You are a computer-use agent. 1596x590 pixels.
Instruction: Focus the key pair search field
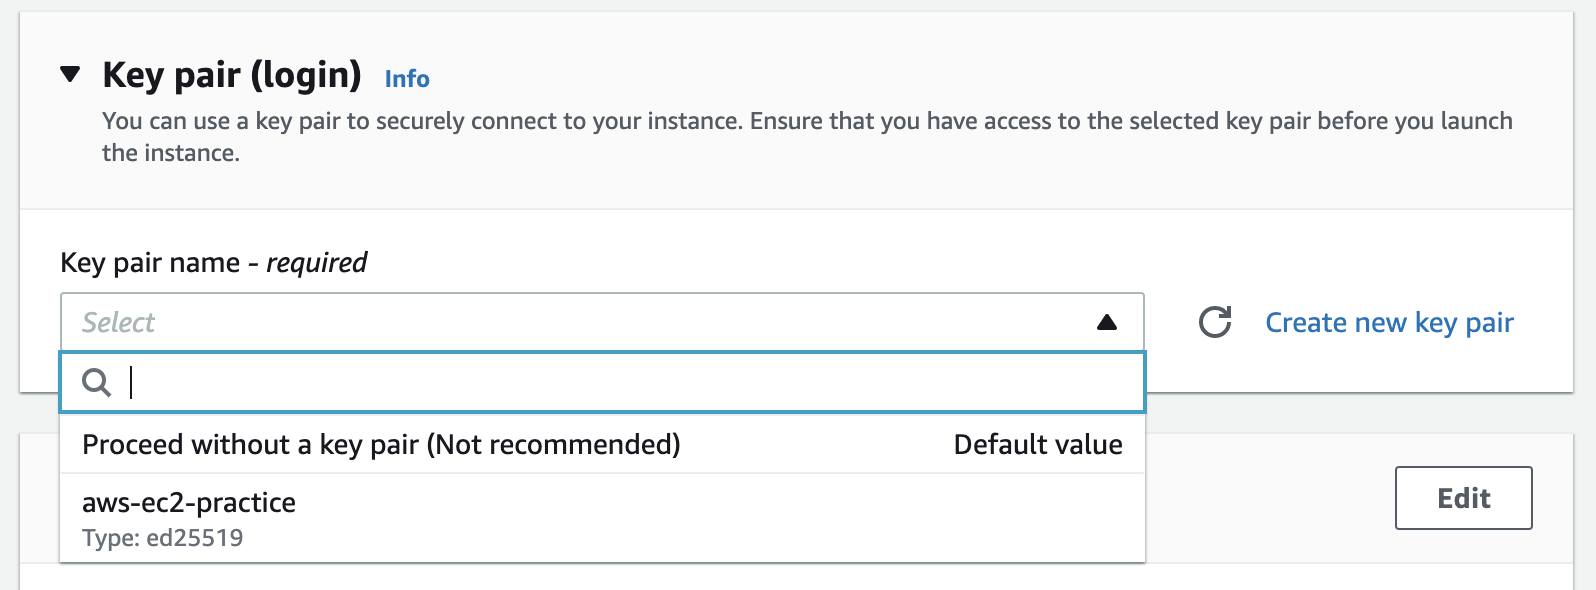[x=630, y=382]
